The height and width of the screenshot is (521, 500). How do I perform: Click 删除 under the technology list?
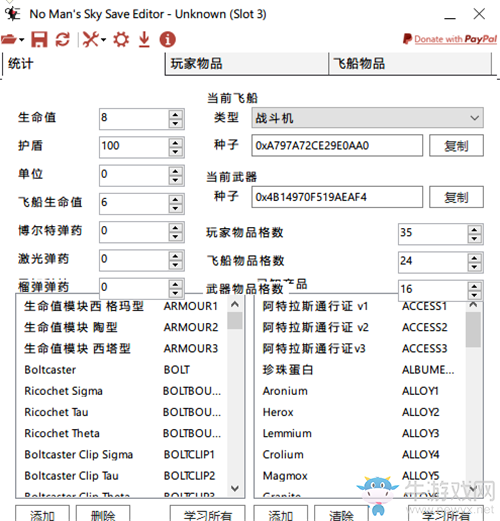point(103,514)
